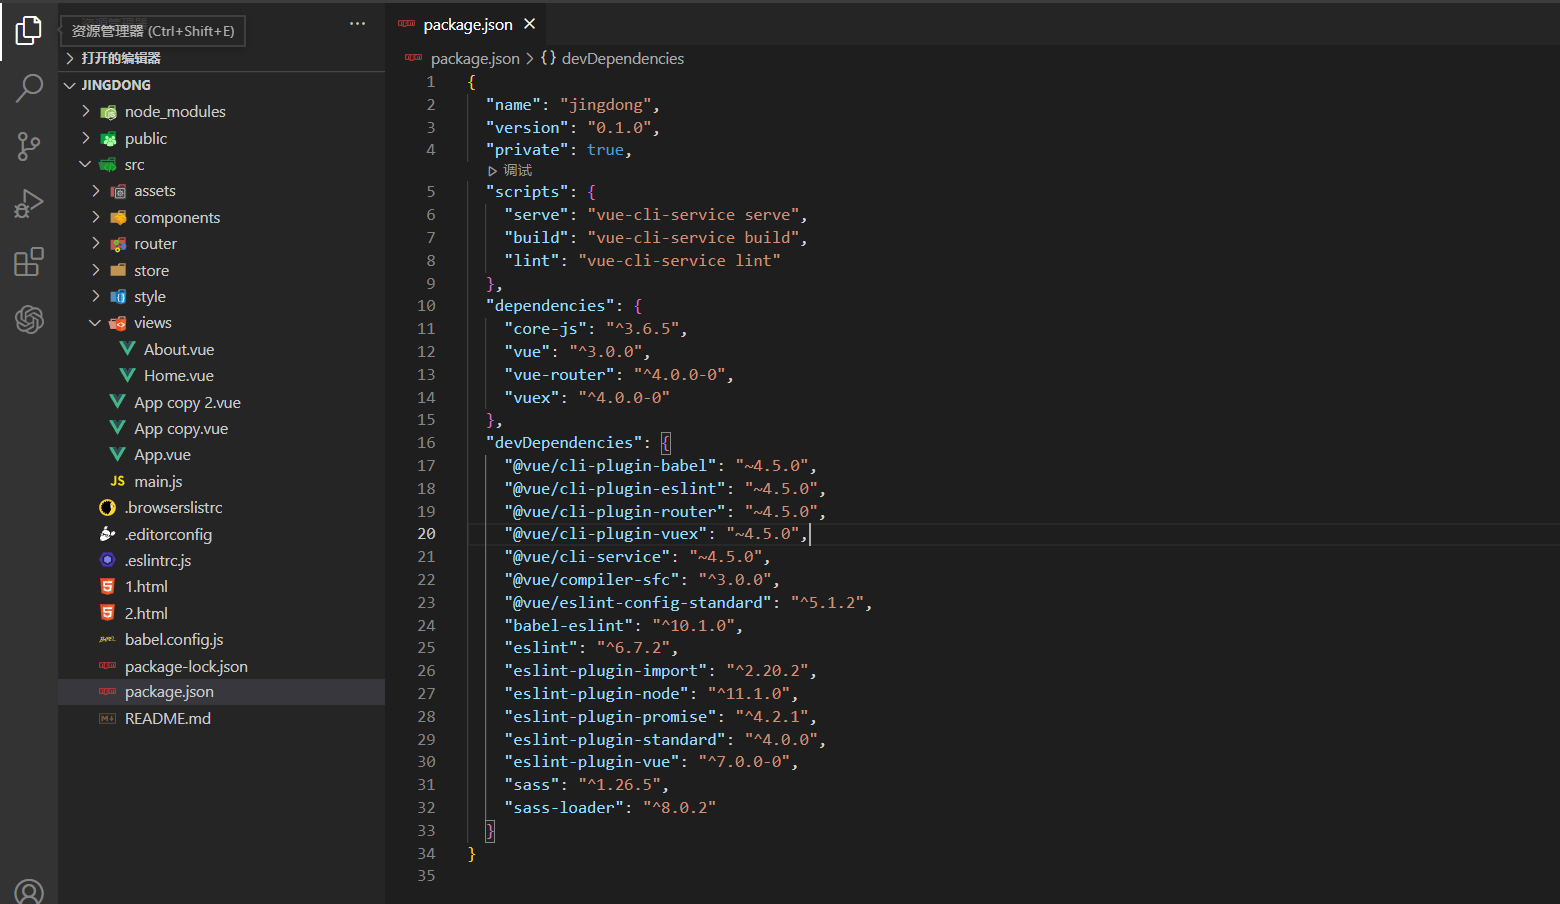Open the Search view icon
This screenshot has width=1560, height=904.
(29, 89)
